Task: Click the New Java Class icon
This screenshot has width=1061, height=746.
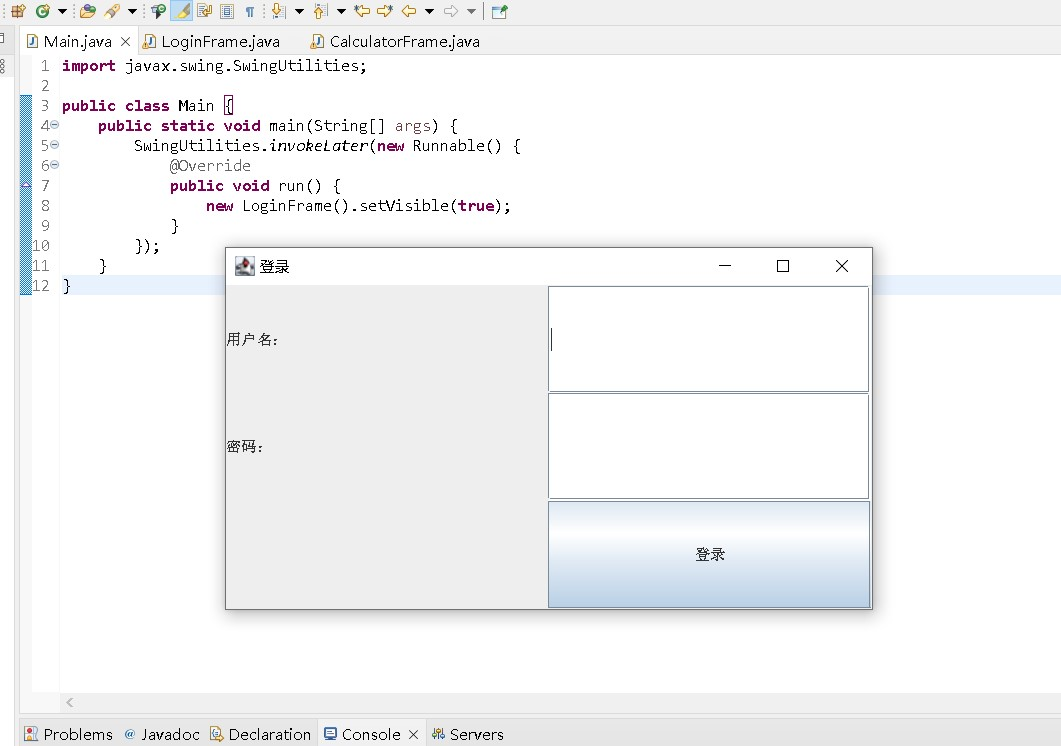Action: [x=43, y=11]
